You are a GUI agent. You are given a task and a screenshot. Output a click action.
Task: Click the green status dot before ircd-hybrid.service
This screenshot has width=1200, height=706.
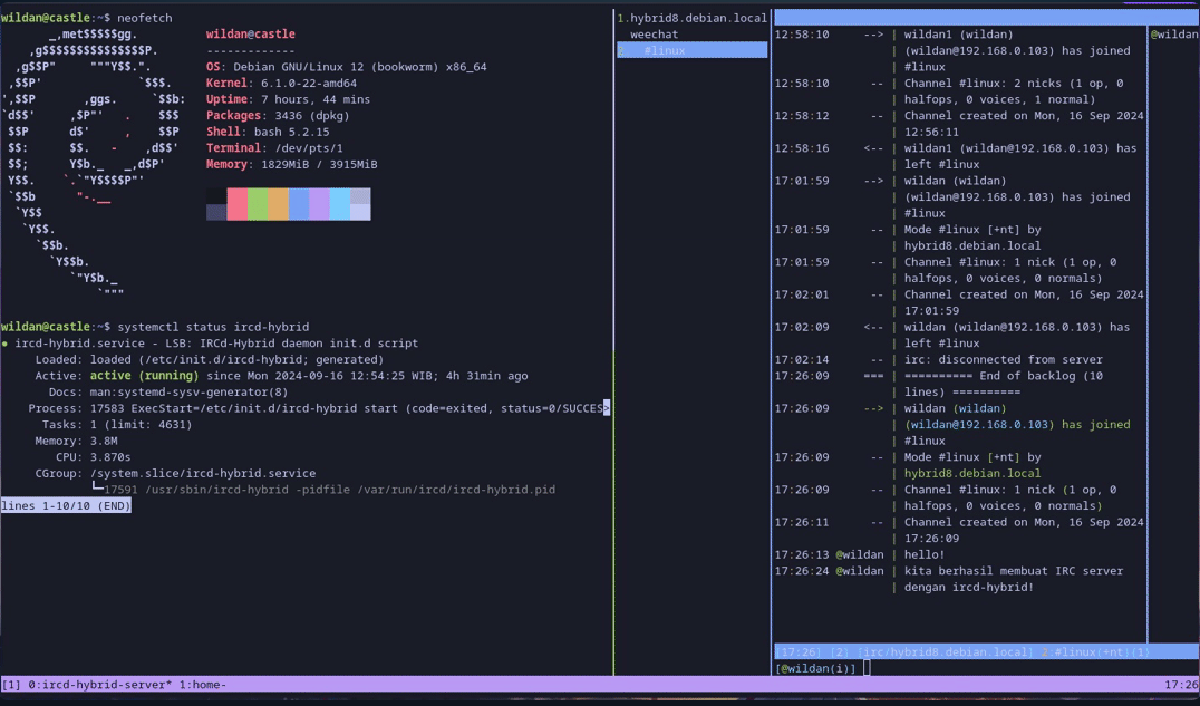coord(5,343)
